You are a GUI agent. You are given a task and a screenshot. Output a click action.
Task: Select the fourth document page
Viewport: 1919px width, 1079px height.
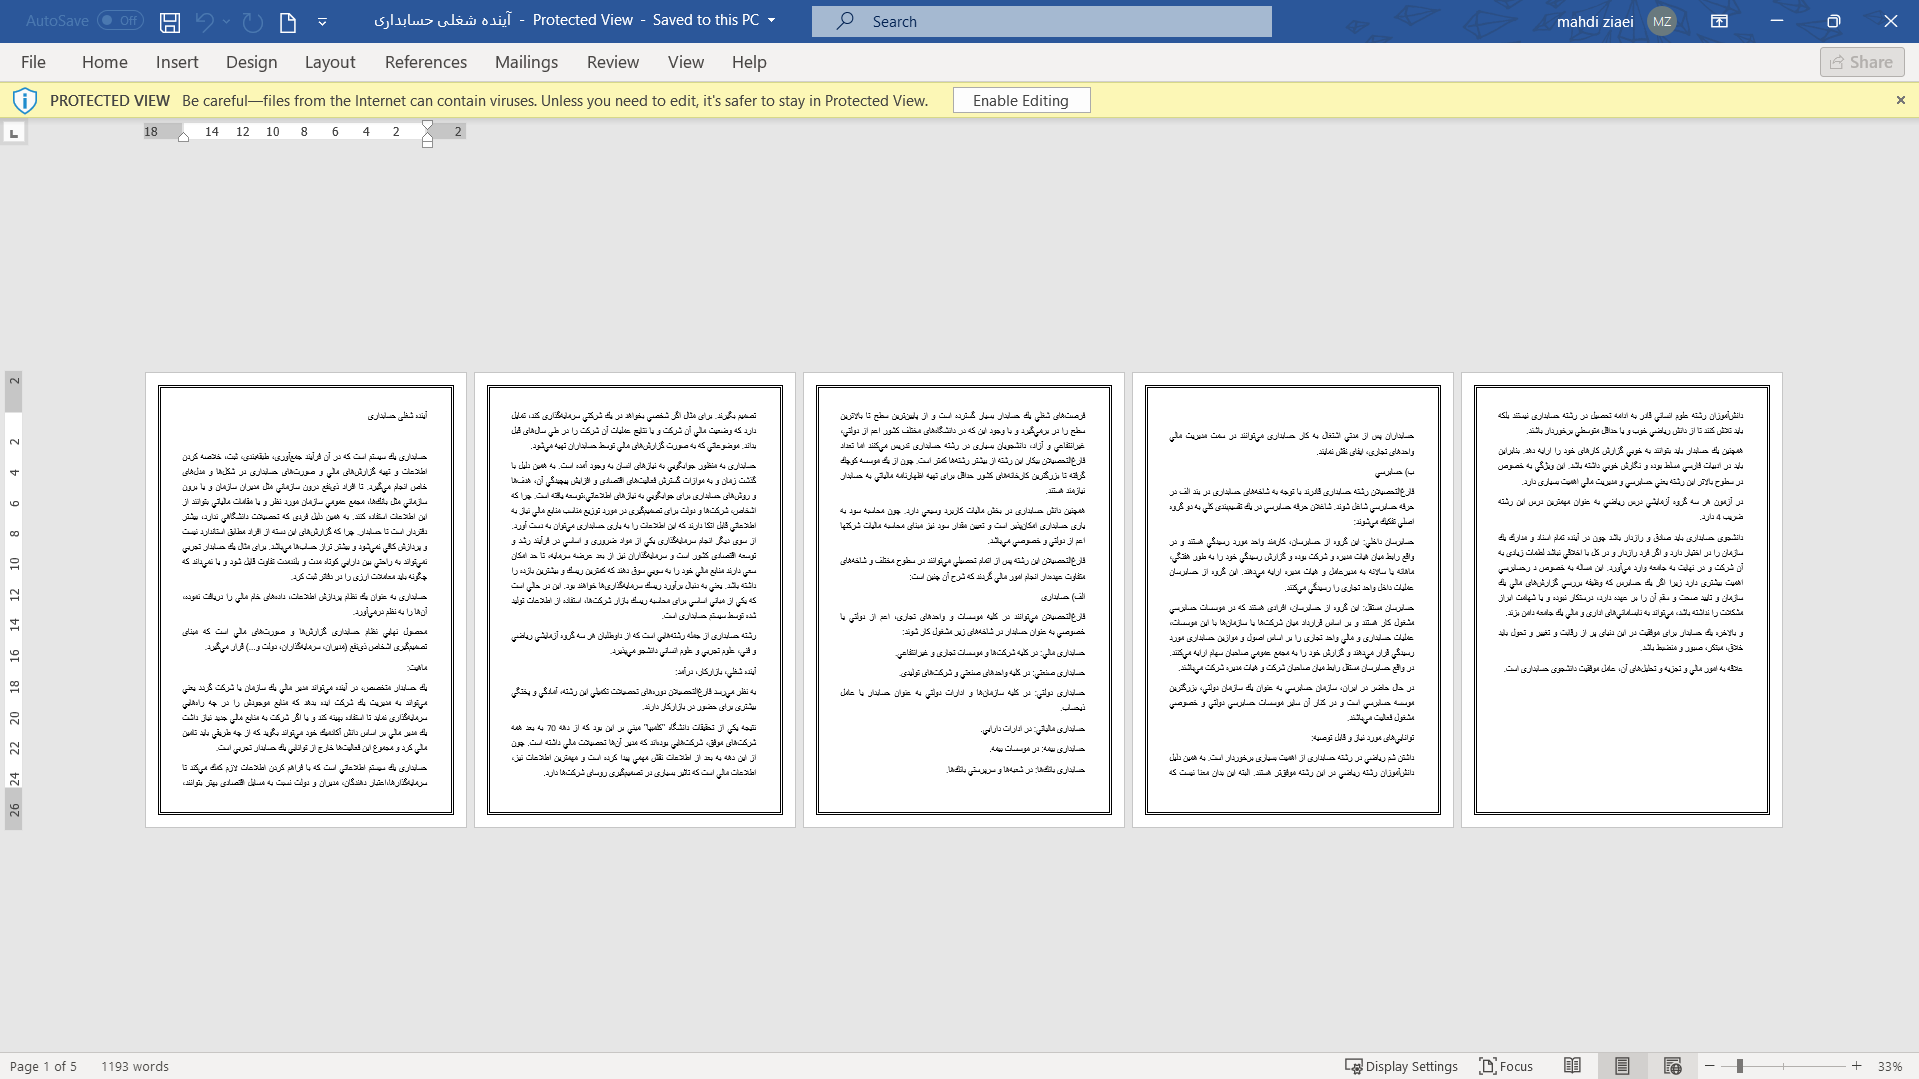pos(1293,600)
